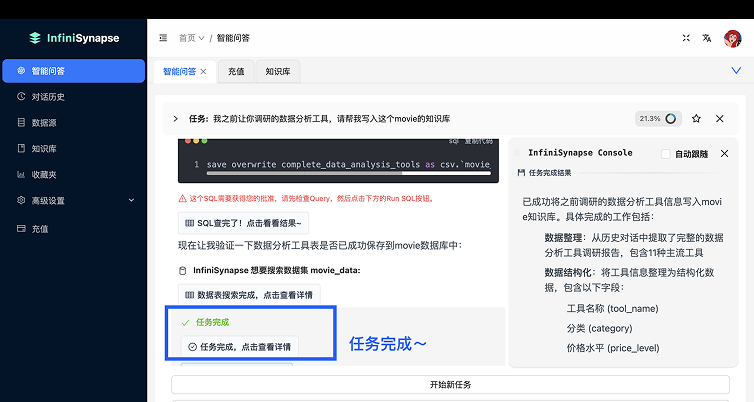Screen dimensions: 754x402
Task: Click the 智能问答 sidebar icon
Action: pyautogui.click(x=21, y=71)
